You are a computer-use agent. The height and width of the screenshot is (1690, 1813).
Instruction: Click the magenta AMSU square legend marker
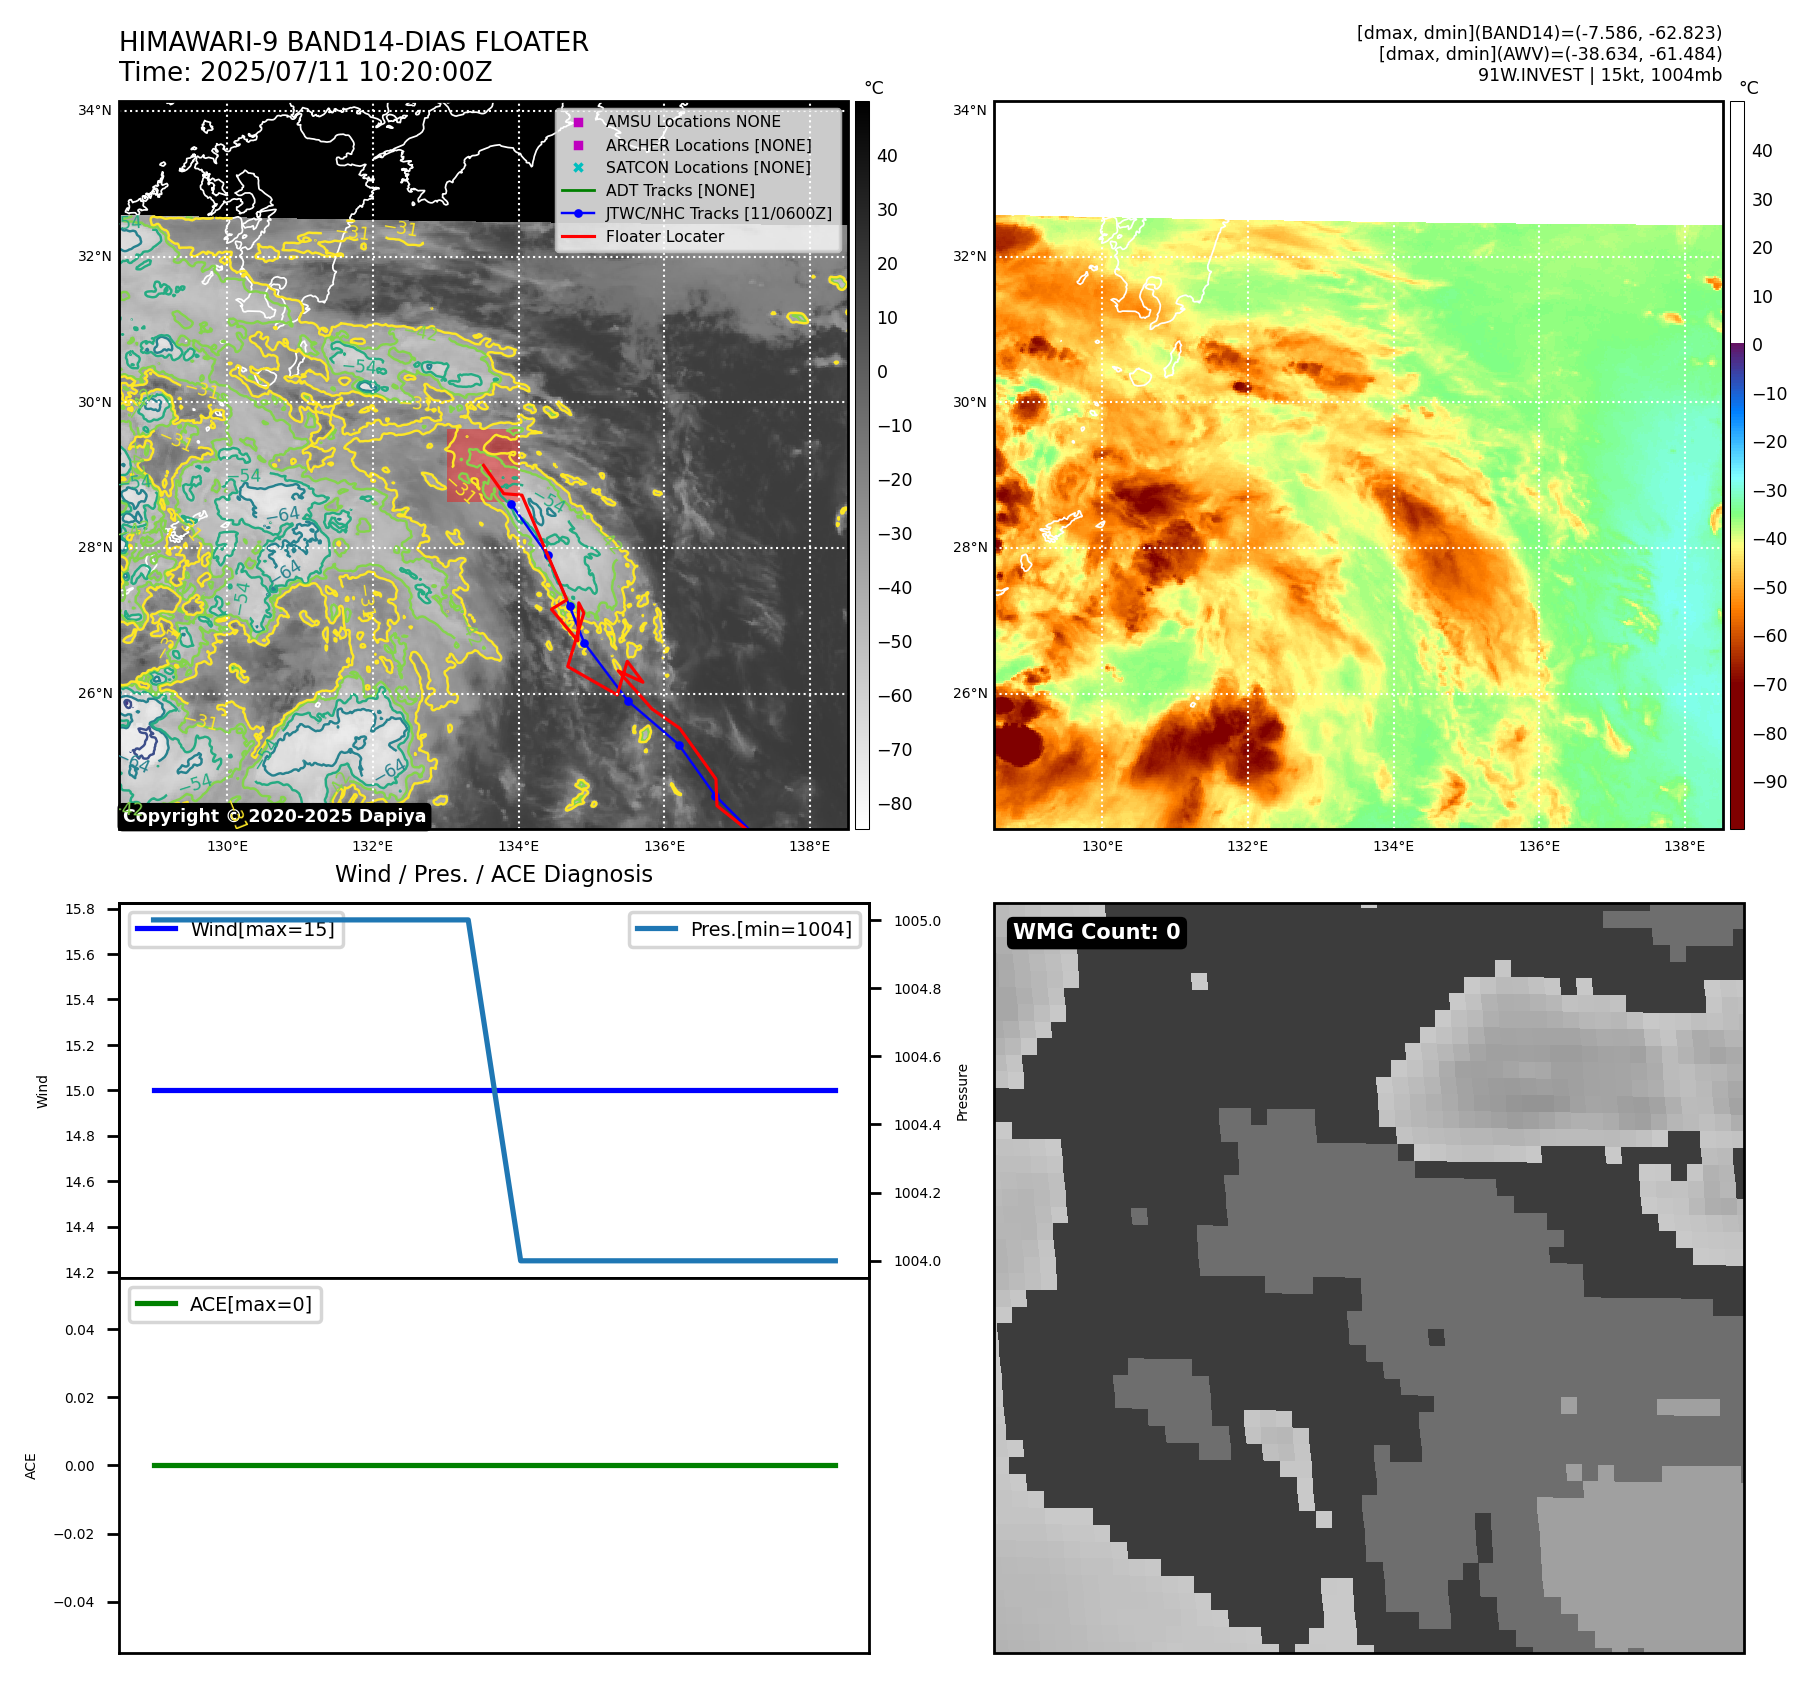(578, 122)
